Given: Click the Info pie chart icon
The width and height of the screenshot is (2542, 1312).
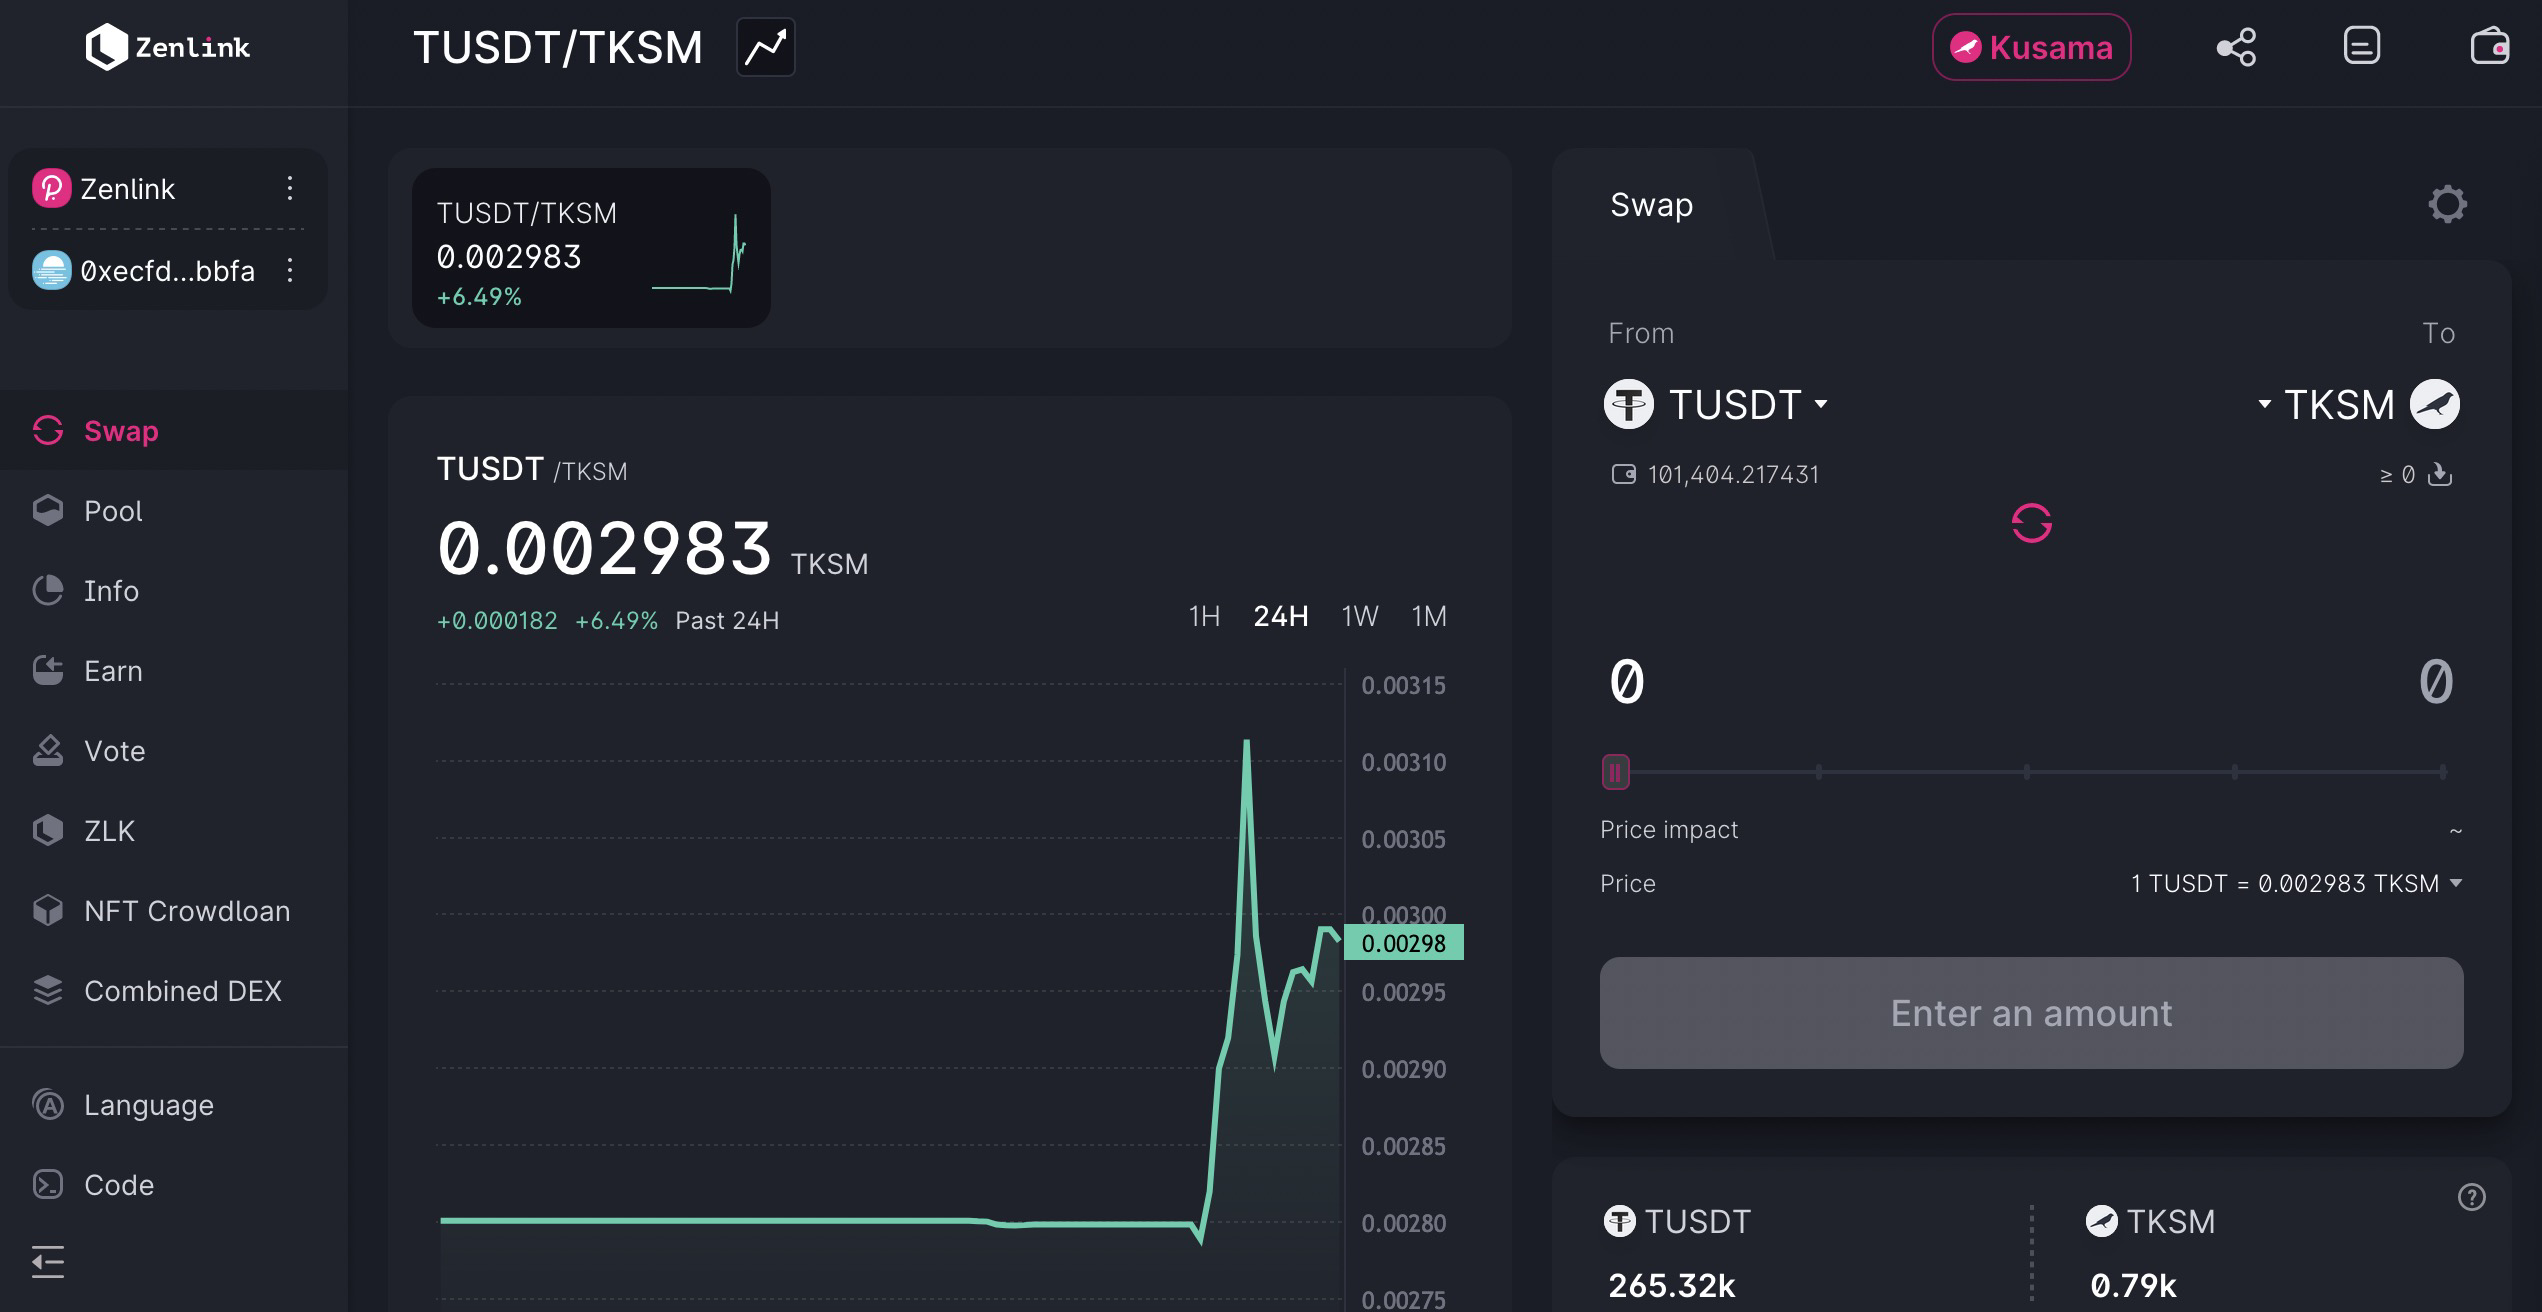Looking at the screenshot, I should point(47,590).
